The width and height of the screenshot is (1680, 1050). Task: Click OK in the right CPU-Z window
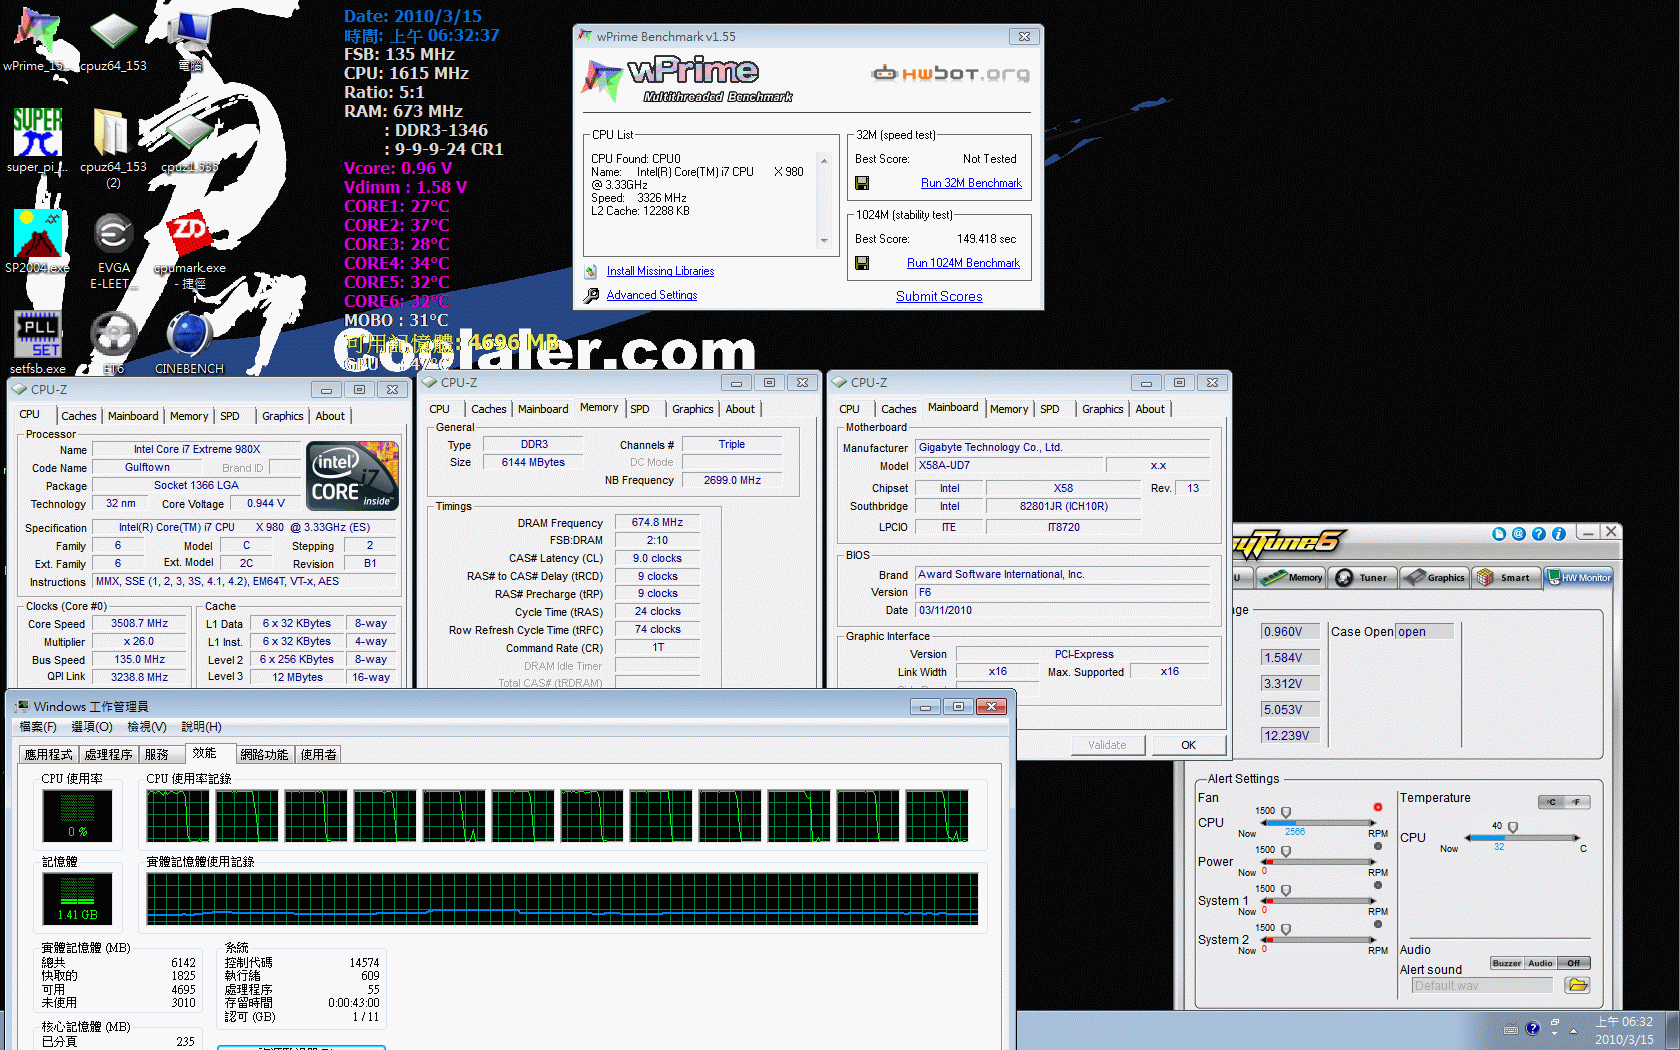pyautogui.click(x=1188, y=745)
